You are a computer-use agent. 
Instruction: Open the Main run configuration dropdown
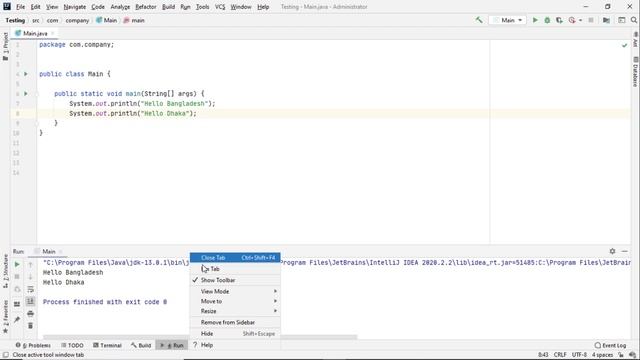[507, 20]
